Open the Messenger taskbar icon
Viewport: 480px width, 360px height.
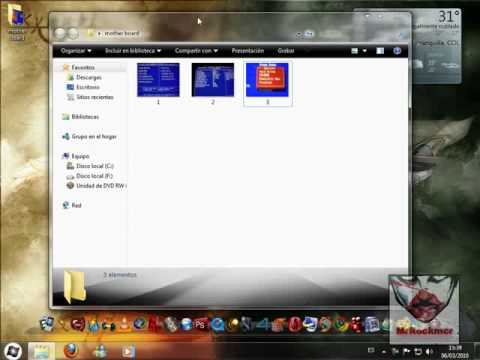(100, 351)
